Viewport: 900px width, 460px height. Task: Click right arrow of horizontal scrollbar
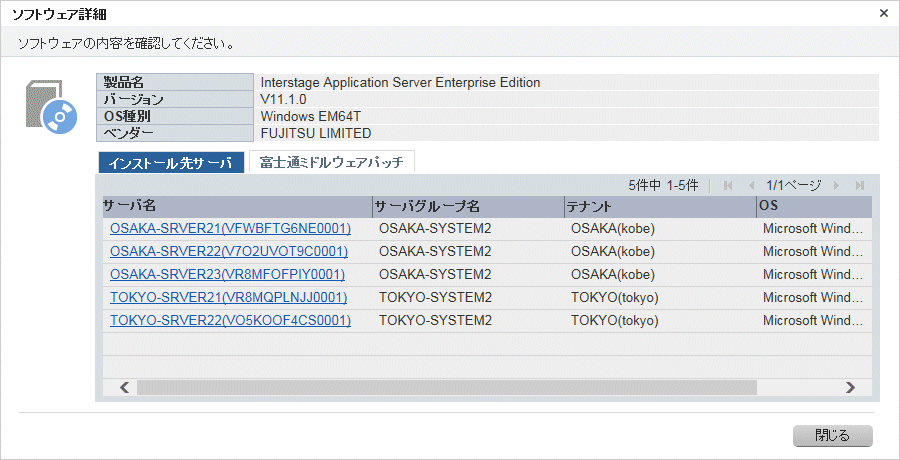[x=851, y=387]
